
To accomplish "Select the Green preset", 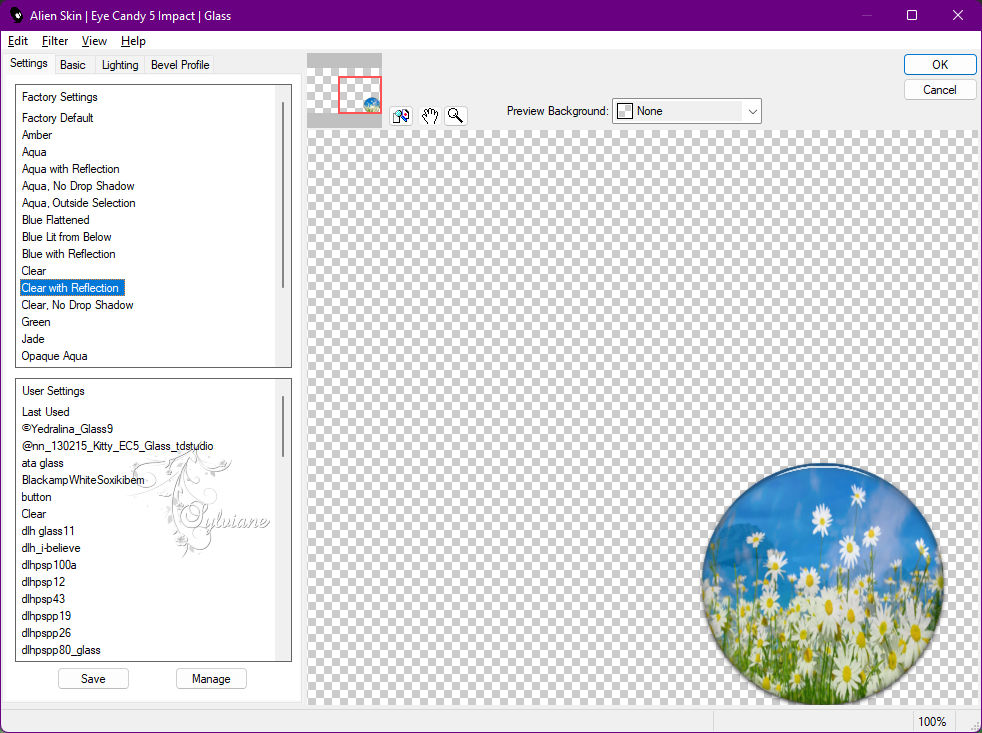I will [x=36, y=321].
